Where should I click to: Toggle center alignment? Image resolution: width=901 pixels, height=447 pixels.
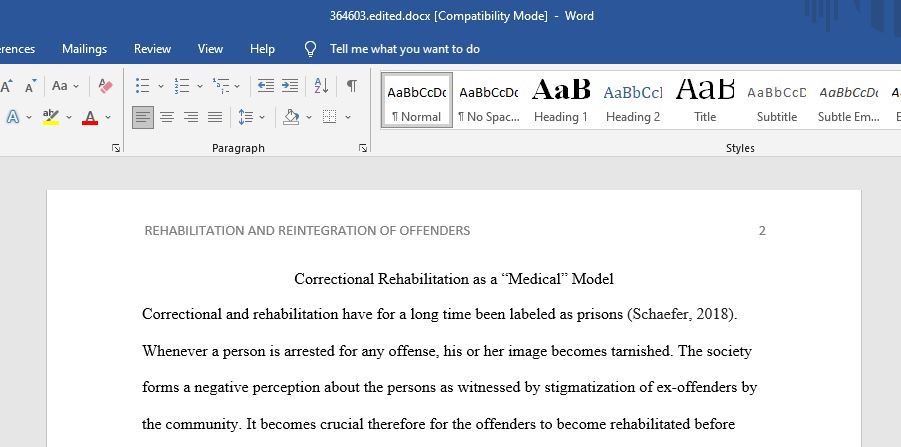click(x=167, y=117)
